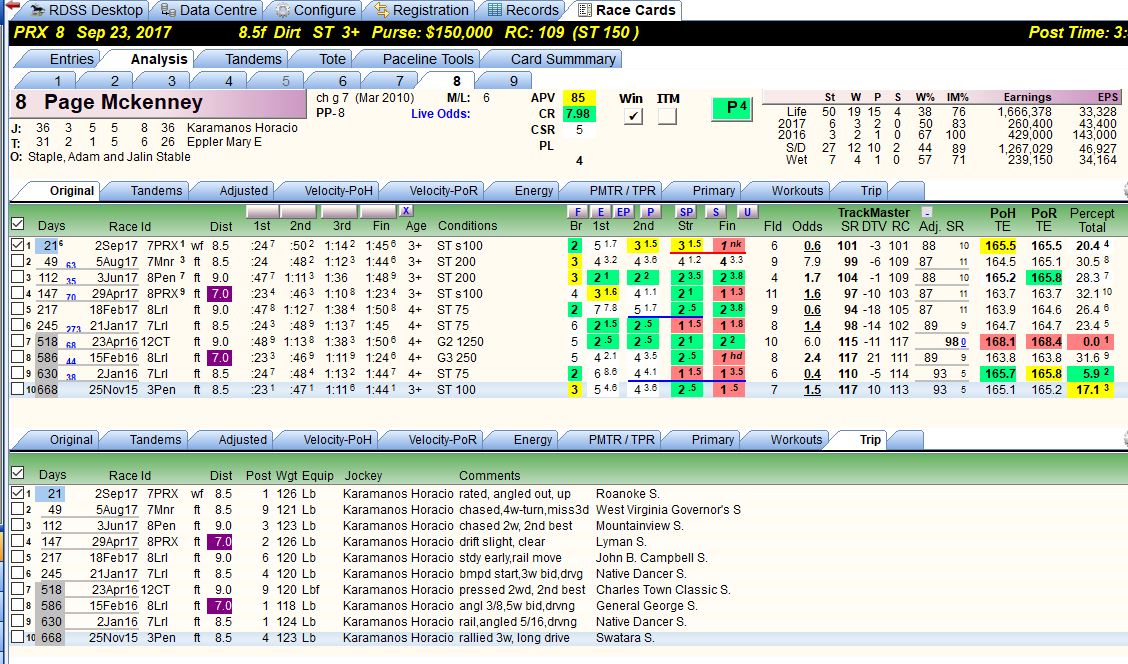
Task: Click the F running-style filter button
Action: pyautogui.click(x=577, y=212)
